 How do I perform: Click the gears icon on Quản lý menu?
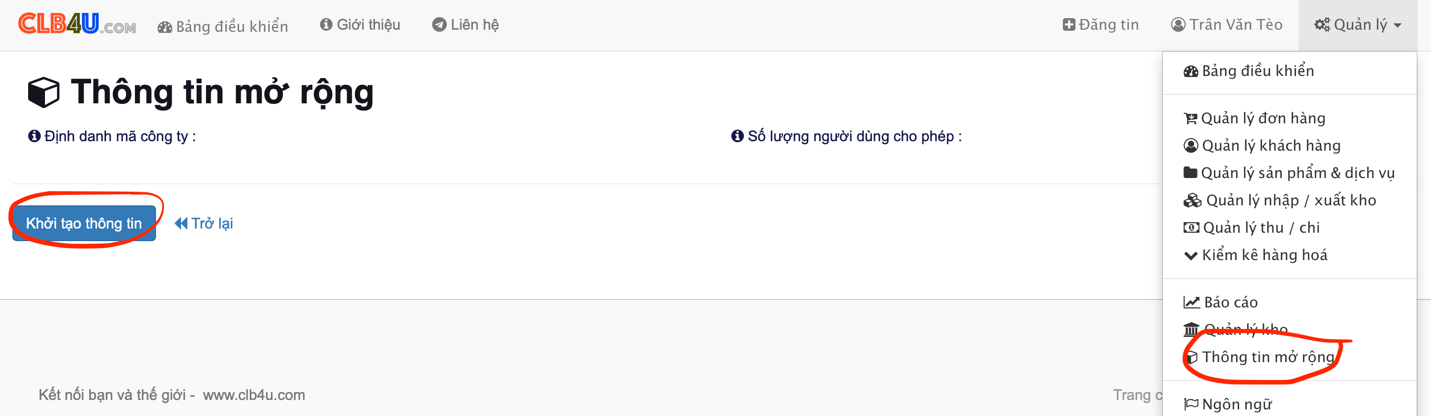pyautogui.click(x=1322, y=25)
